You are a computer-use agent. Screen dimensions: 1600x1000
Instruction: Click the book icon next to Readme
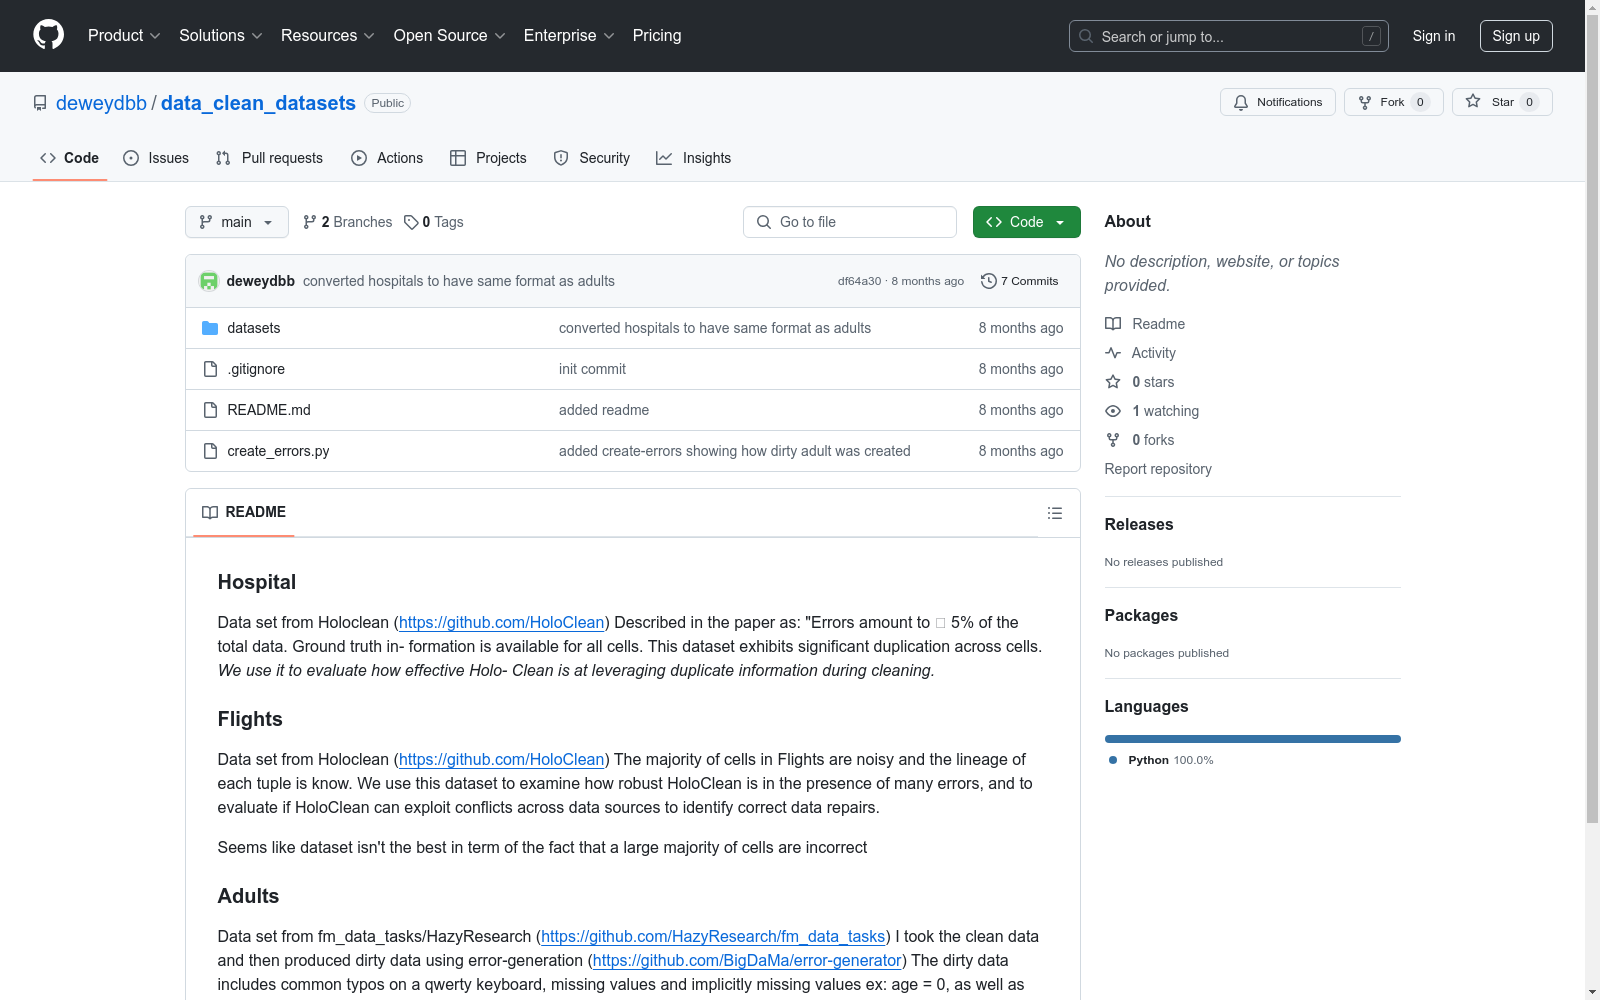(1113, 324)
